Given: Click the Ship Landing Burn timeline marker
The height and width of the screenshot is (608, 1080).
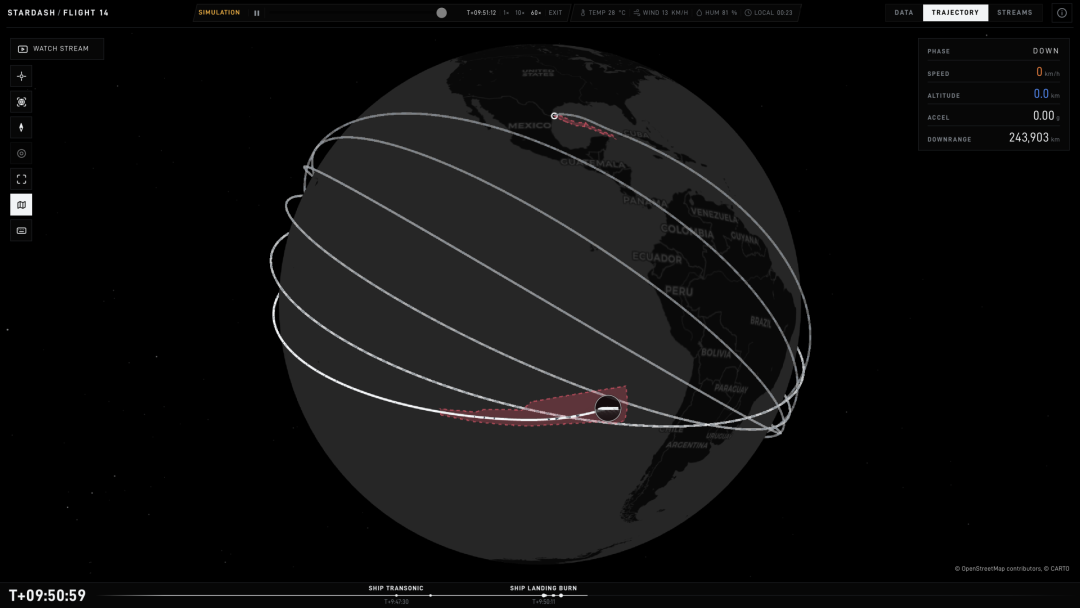Looking at the screenshot, I should coord(543,595).
